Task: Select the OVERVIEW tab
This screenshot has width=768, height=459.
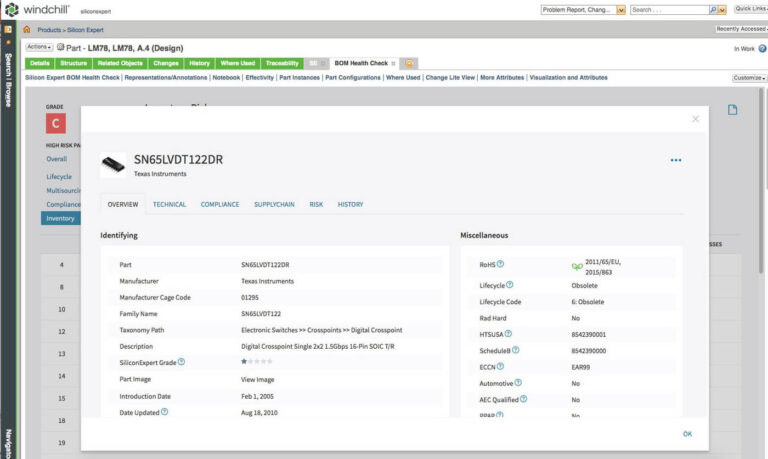Action: (x=123, y=204)
